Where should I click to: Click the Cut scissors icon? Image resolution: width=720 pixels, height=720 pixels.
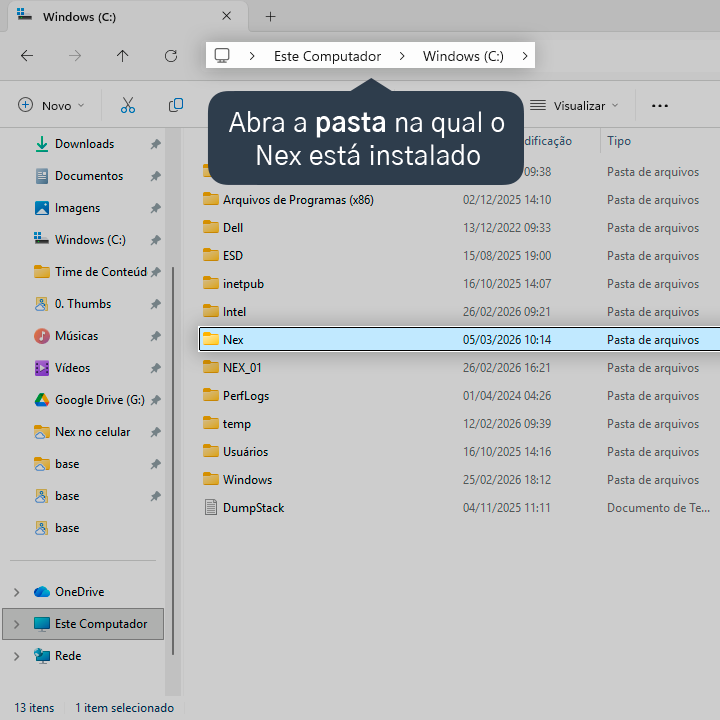click(x=128, y=106)
